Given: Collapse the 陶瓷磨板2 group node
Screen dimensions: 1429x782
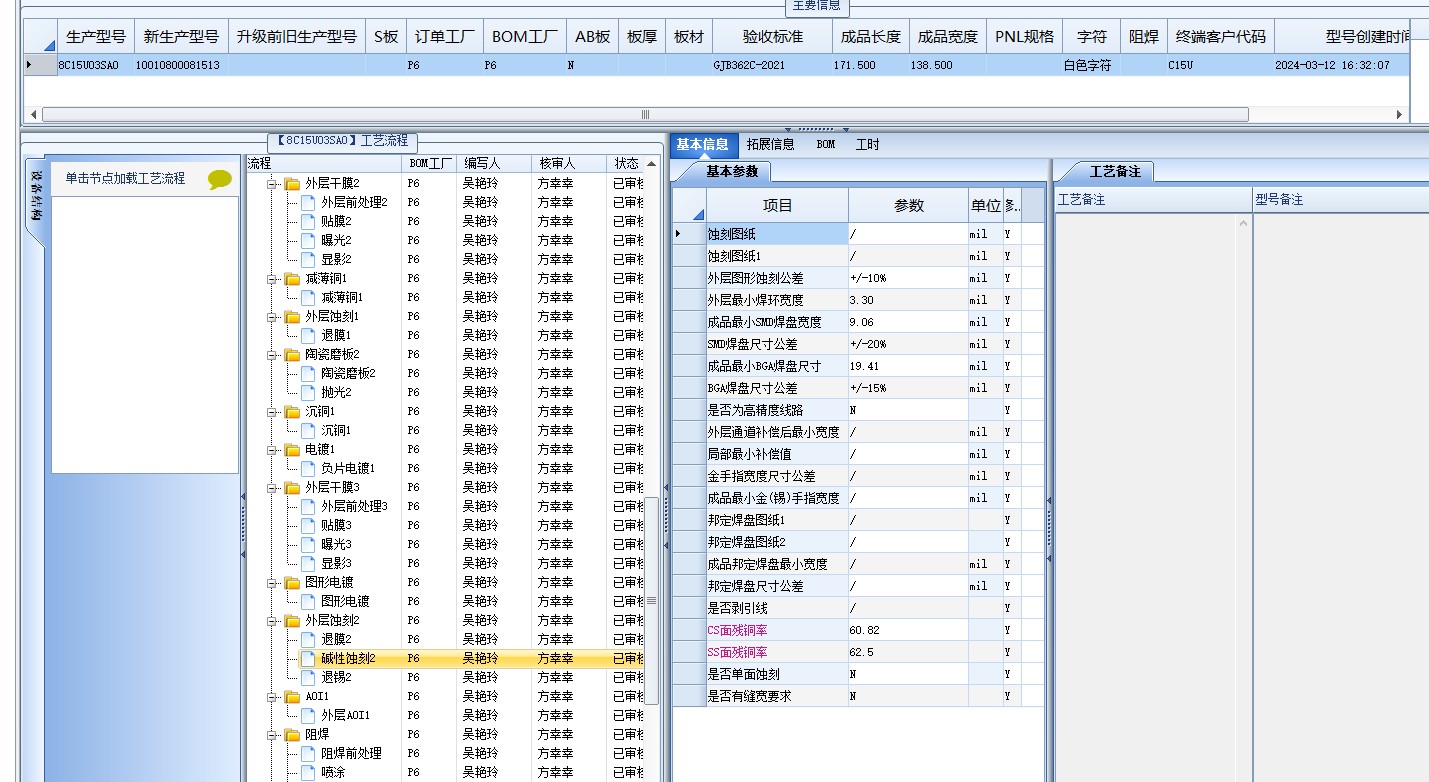Looking at the screenshot, I should click(x=271, y=355).
